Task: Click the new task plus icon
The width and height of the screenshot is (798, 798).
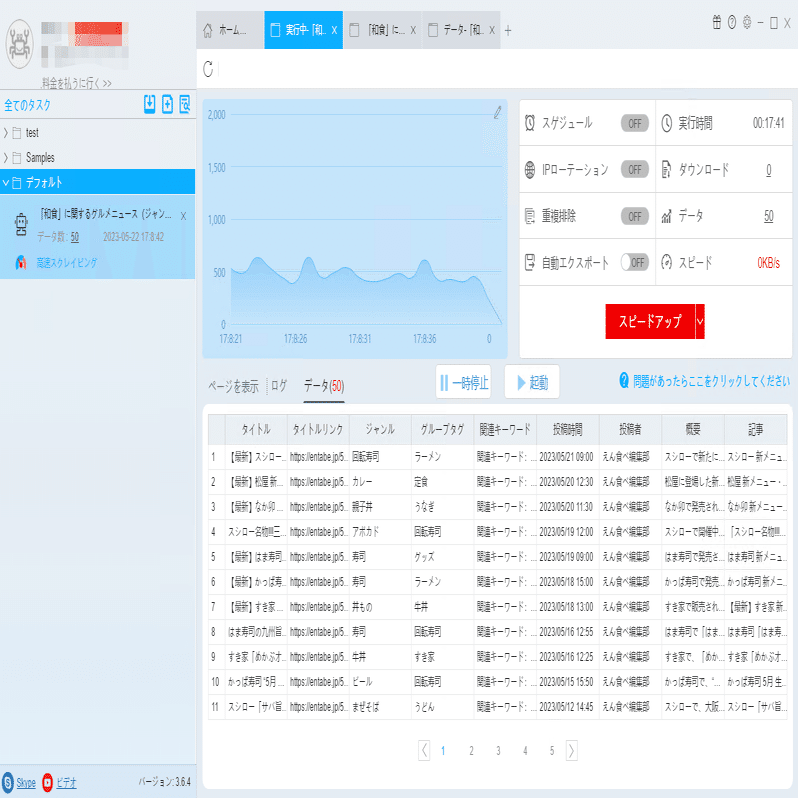Action: coord(167,104)
